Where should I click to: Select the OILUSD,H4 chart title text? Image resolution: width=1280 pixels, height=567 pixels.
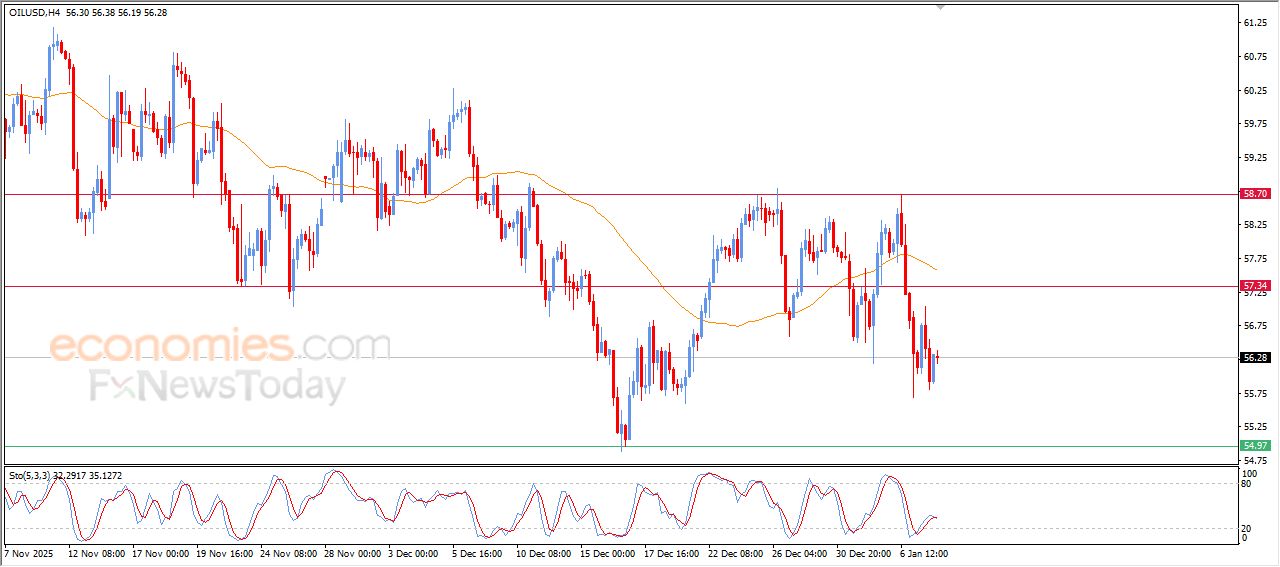point(33,12)
